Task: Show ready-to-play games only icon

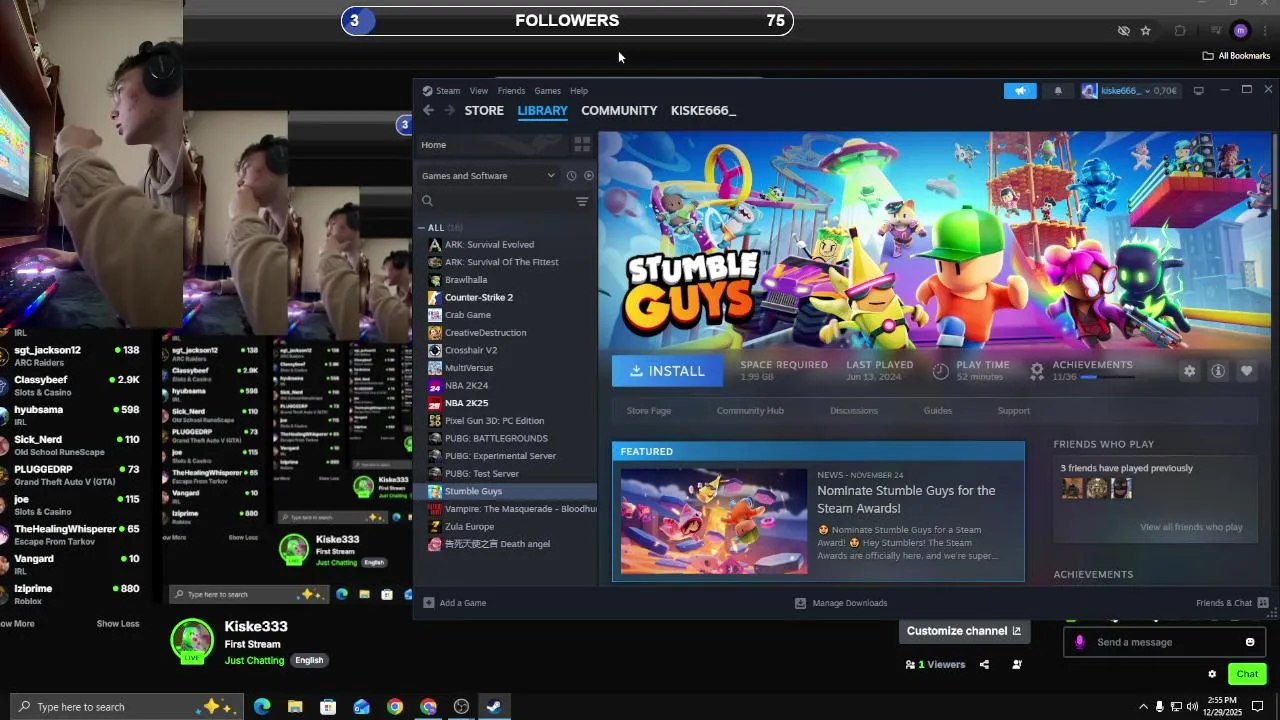Action: pos(588,176)
